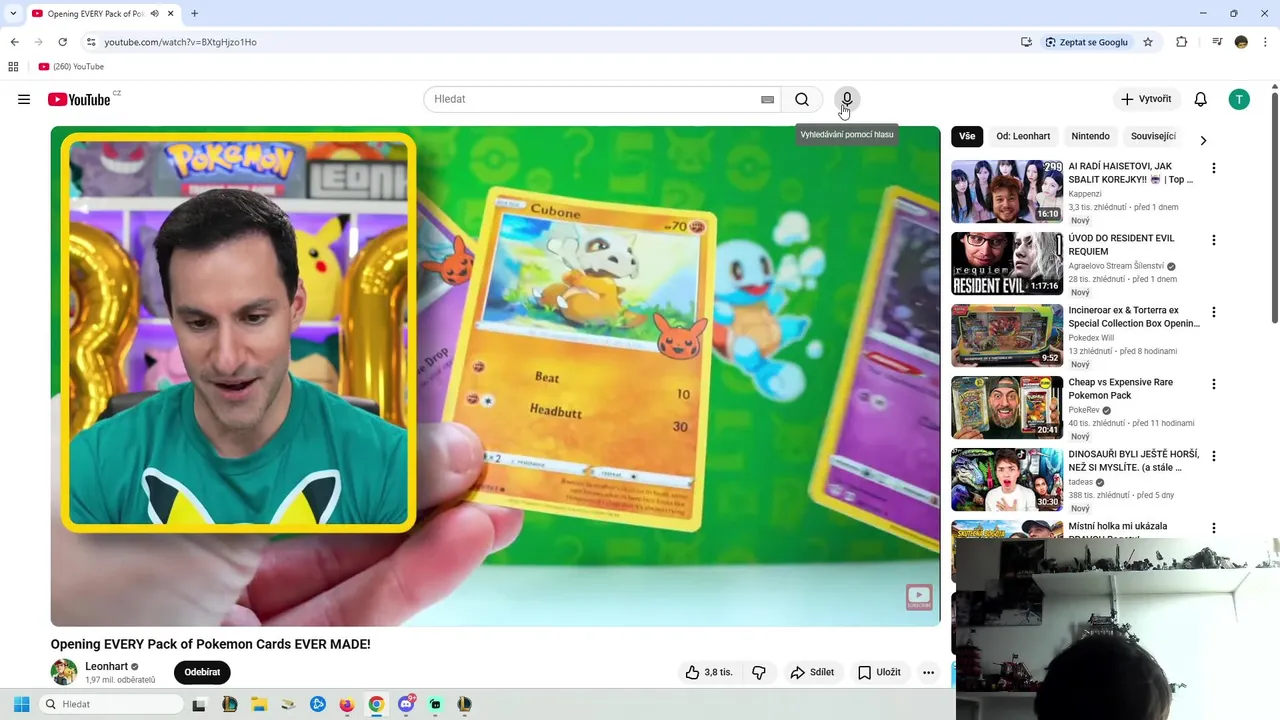Viewport: 1280px width, 720px height.
Task: Install app icon in address bar
Action: pyautogui.click(x=1026, y=42)
